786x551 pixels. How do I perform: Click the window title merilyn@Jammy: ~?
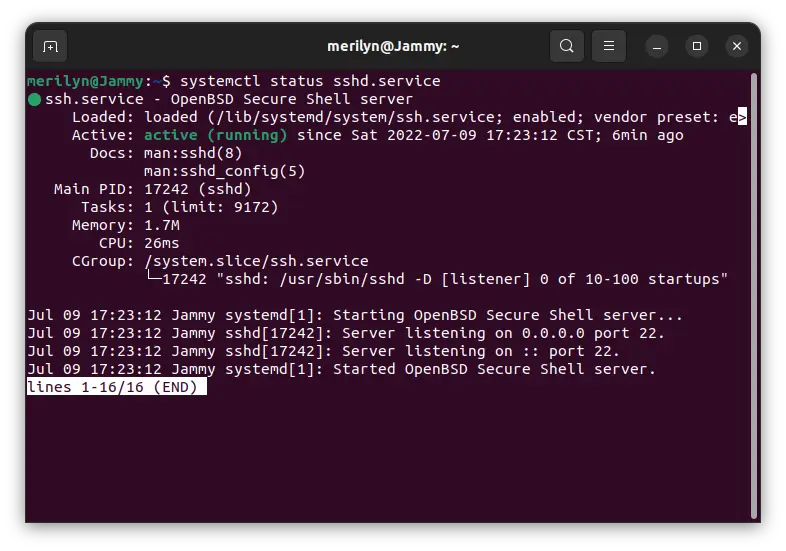pos(392,46)
